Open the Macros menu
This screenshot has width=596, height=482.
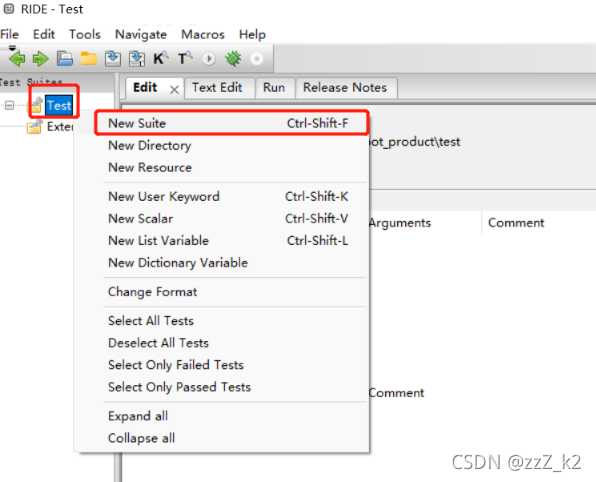203,34
